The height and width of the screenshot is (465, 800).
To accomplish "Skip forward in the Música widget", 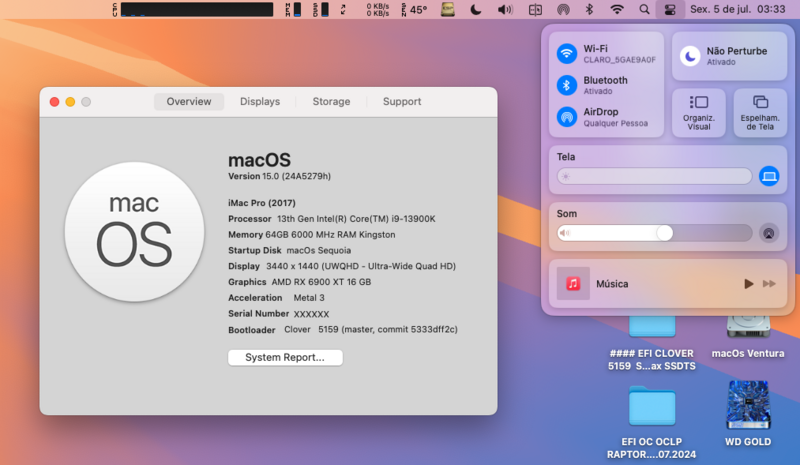I will pyautogui.click(x=769, y=284).
